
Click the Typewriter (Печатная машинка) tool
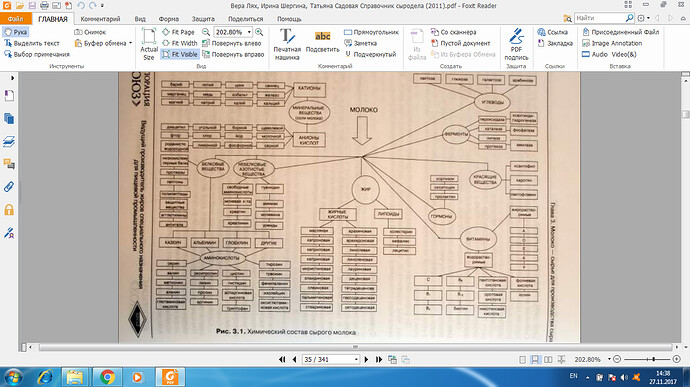click(287, 44)
